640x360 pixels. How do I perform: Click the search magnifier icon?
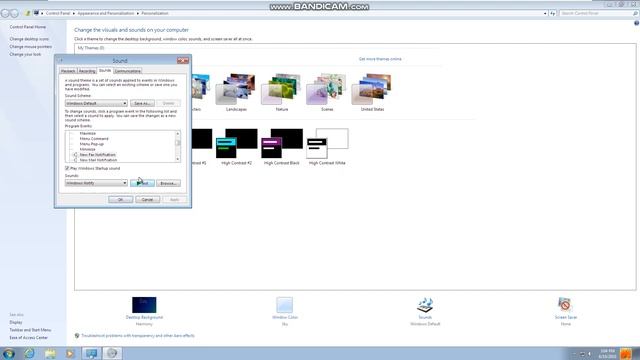coord(635,13)
